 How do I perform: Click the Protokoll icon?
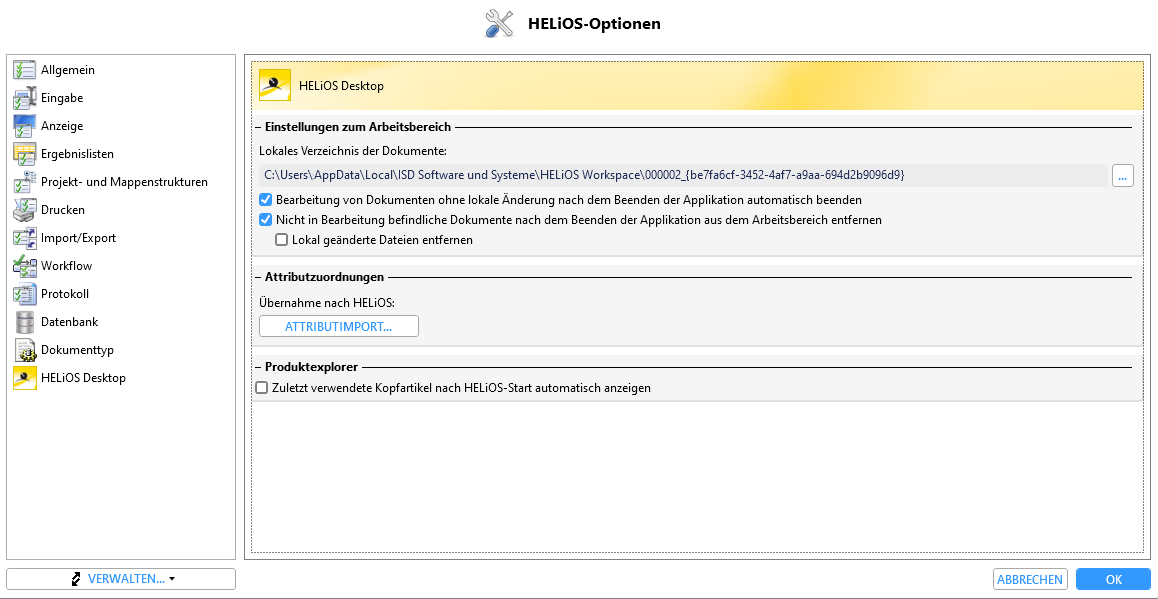coord(24,295)
